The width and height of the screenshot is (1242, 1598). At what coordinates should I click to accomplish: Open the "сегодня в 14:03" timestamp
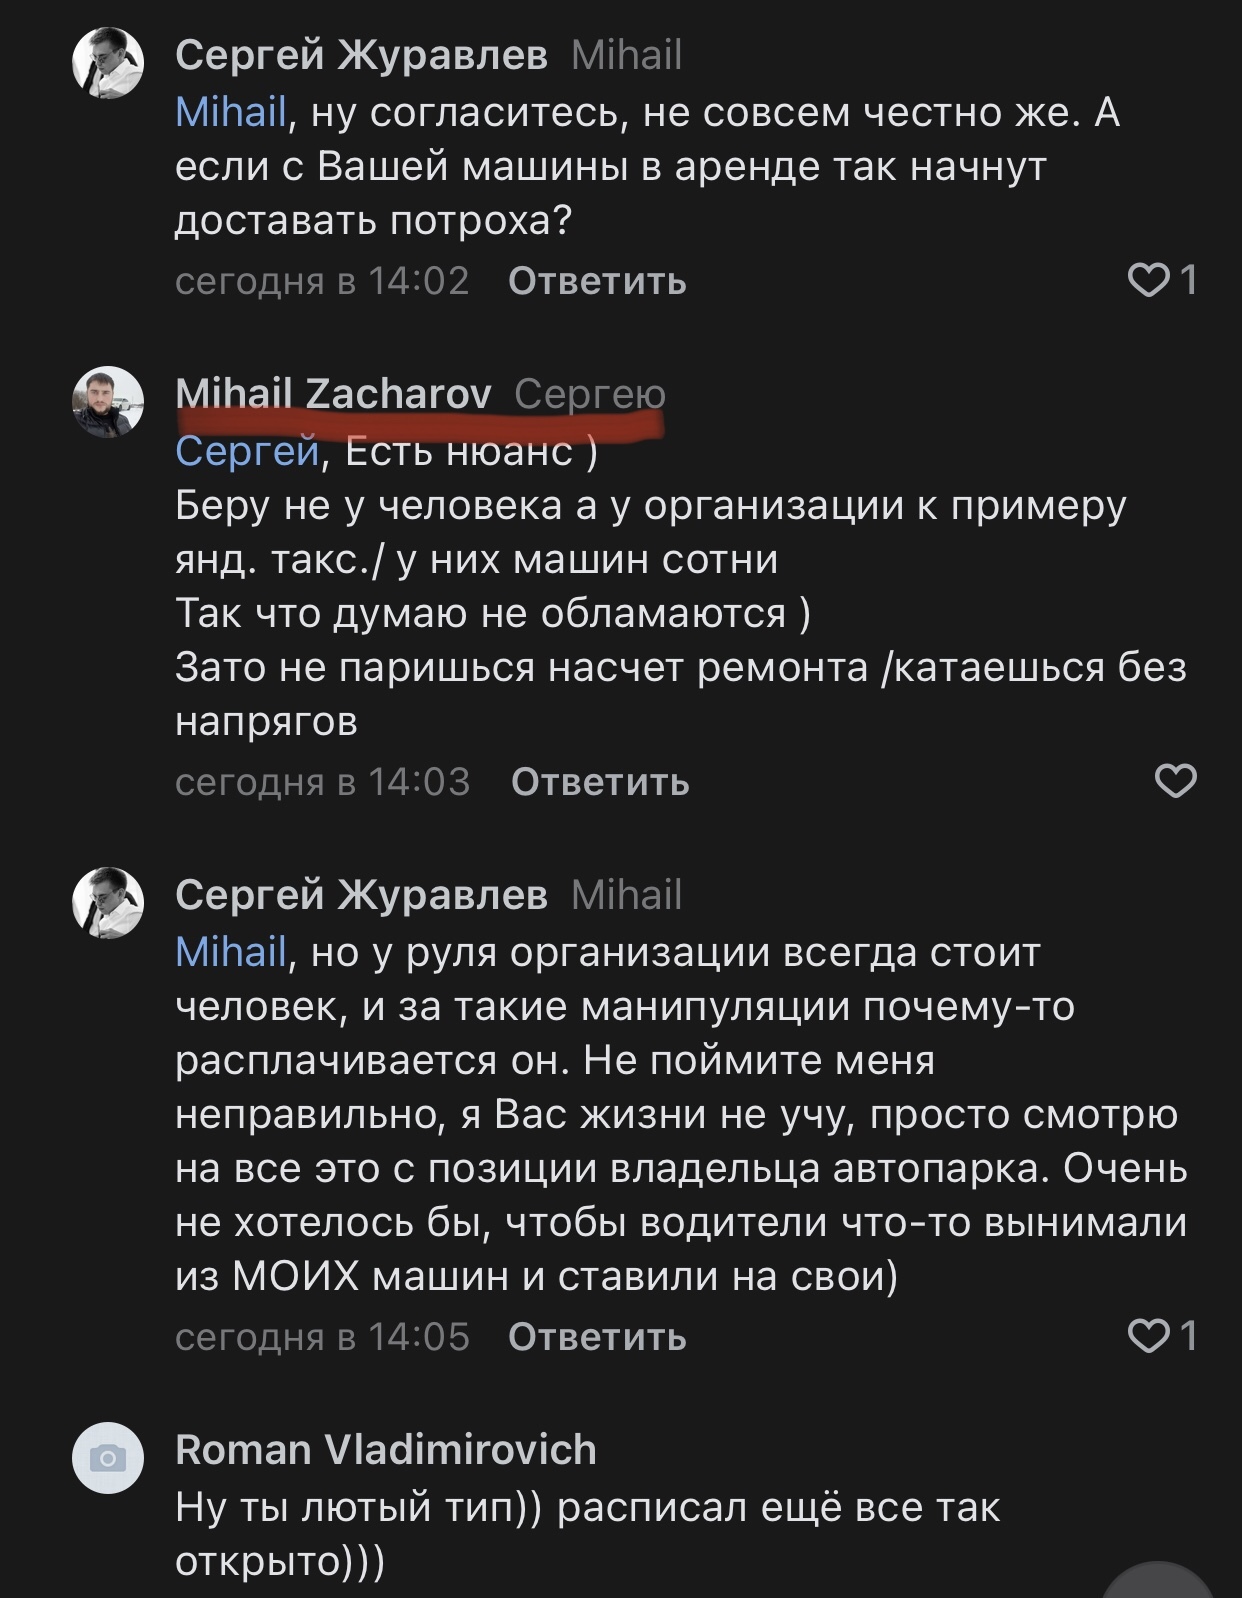pyautogui.click(x=322, y=782)
